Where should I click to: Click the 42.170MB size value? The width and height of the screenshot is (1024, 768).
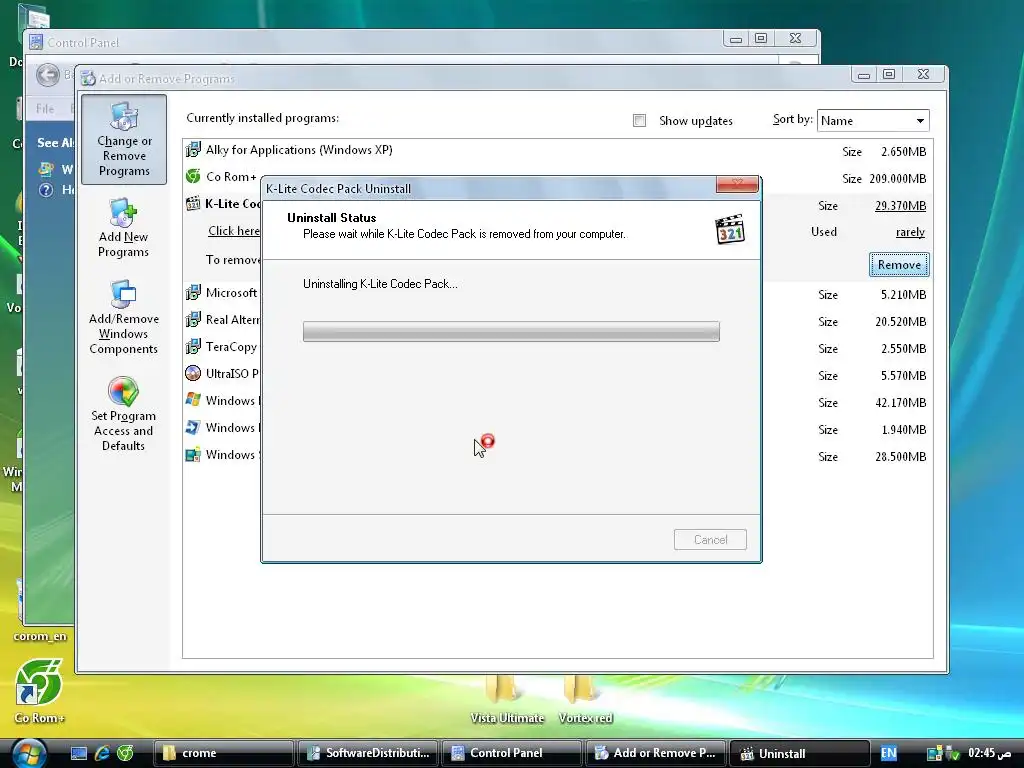click(x=901, y=402)
